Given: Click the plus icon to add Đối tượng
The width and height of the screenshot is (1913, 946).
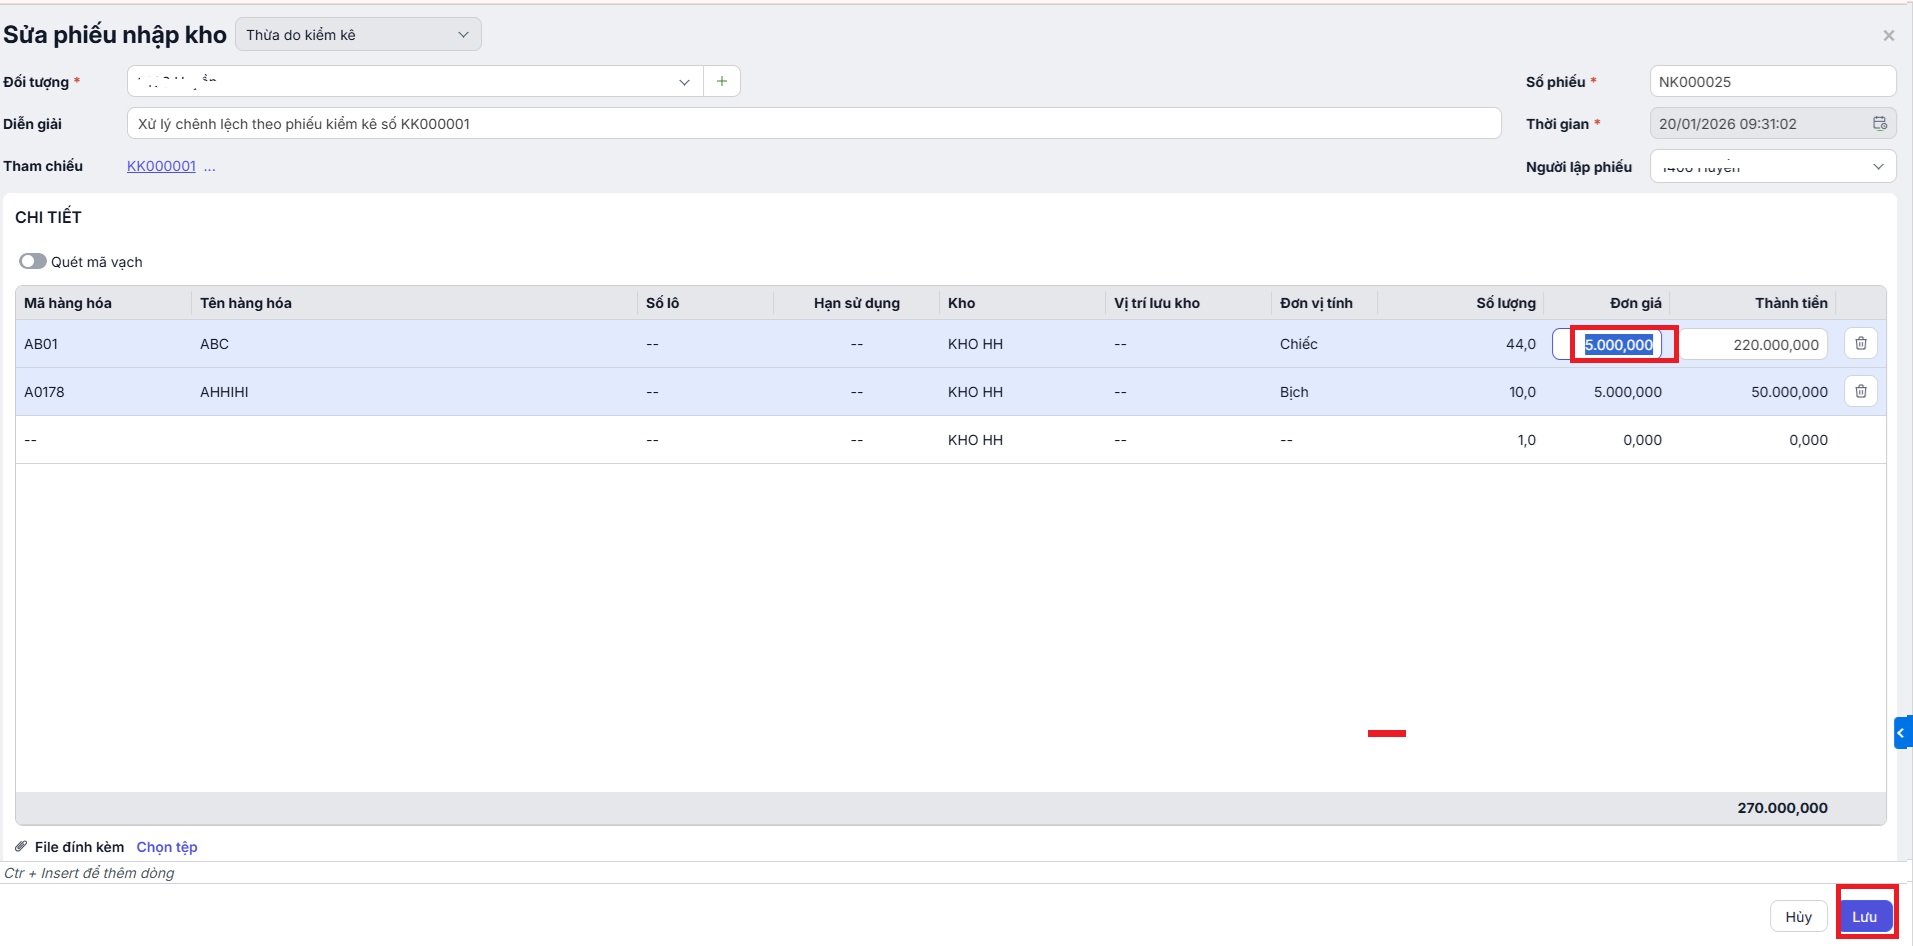Looking at the screenshot, I should pyautogui.click(x=722, y=81).
